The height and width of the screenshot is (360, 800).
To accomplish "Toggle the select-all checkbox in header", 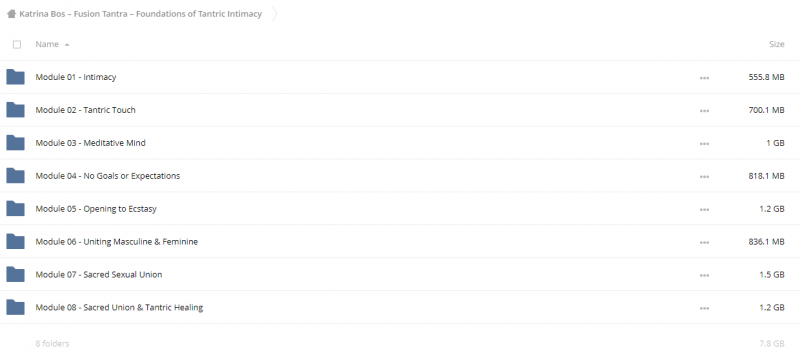I will pos(17,44).
